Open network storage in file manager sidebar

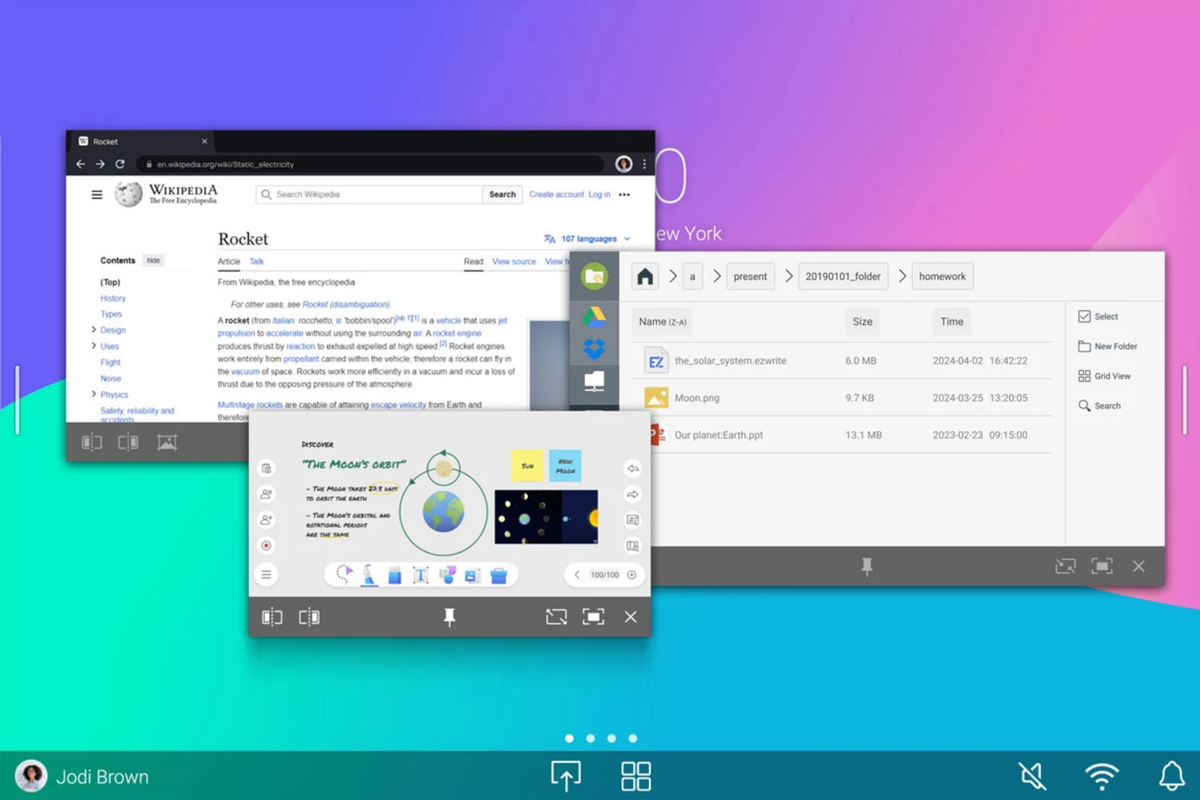point(594,382)
